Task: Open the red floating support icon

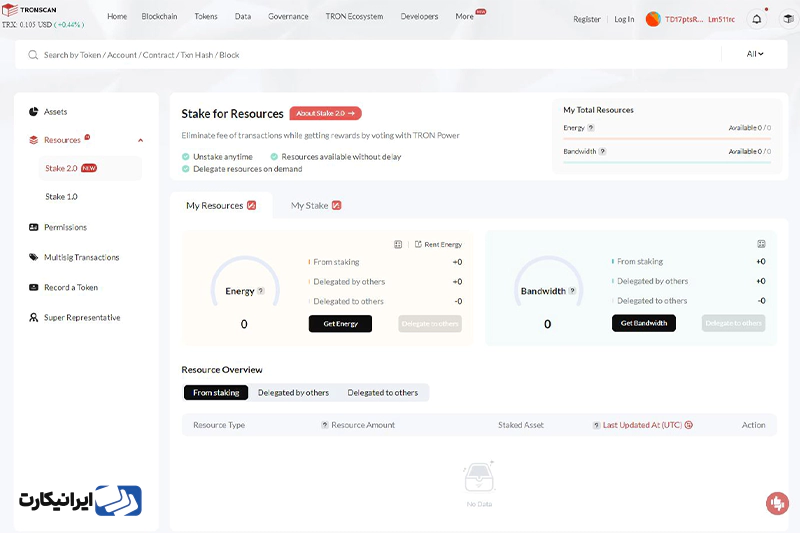Action: 777,503
